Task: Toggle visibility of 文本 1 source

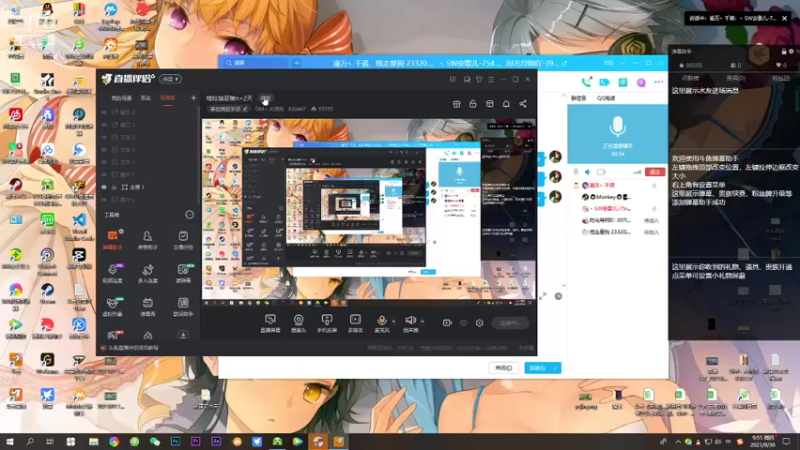Action: click(104, 162)
